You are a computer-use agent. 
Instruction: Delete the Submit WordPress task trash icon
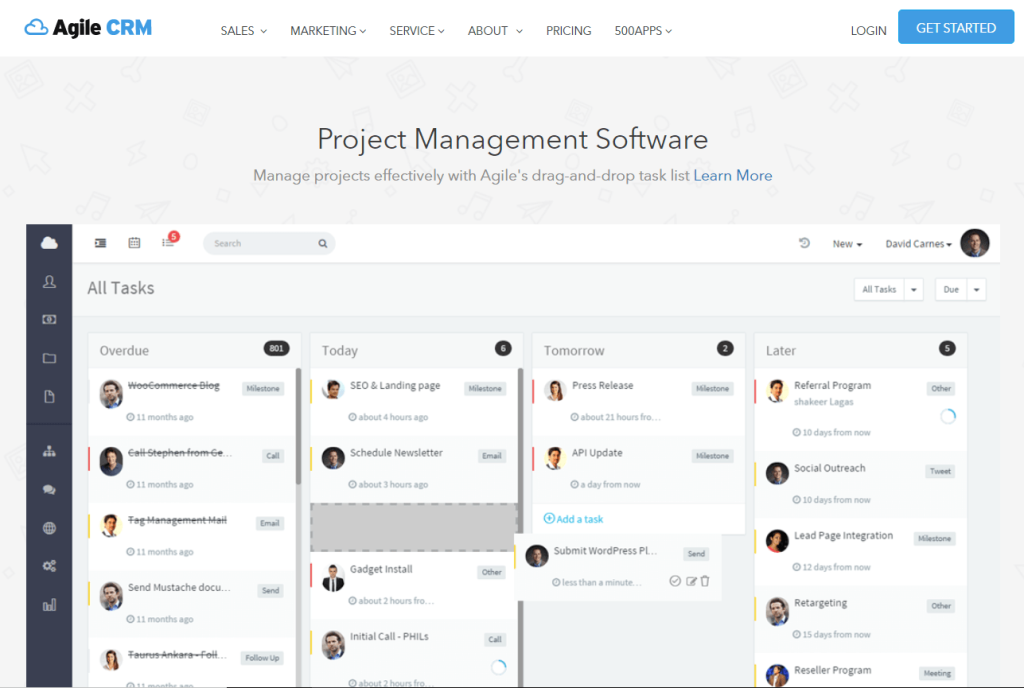[x=705, y=581]
